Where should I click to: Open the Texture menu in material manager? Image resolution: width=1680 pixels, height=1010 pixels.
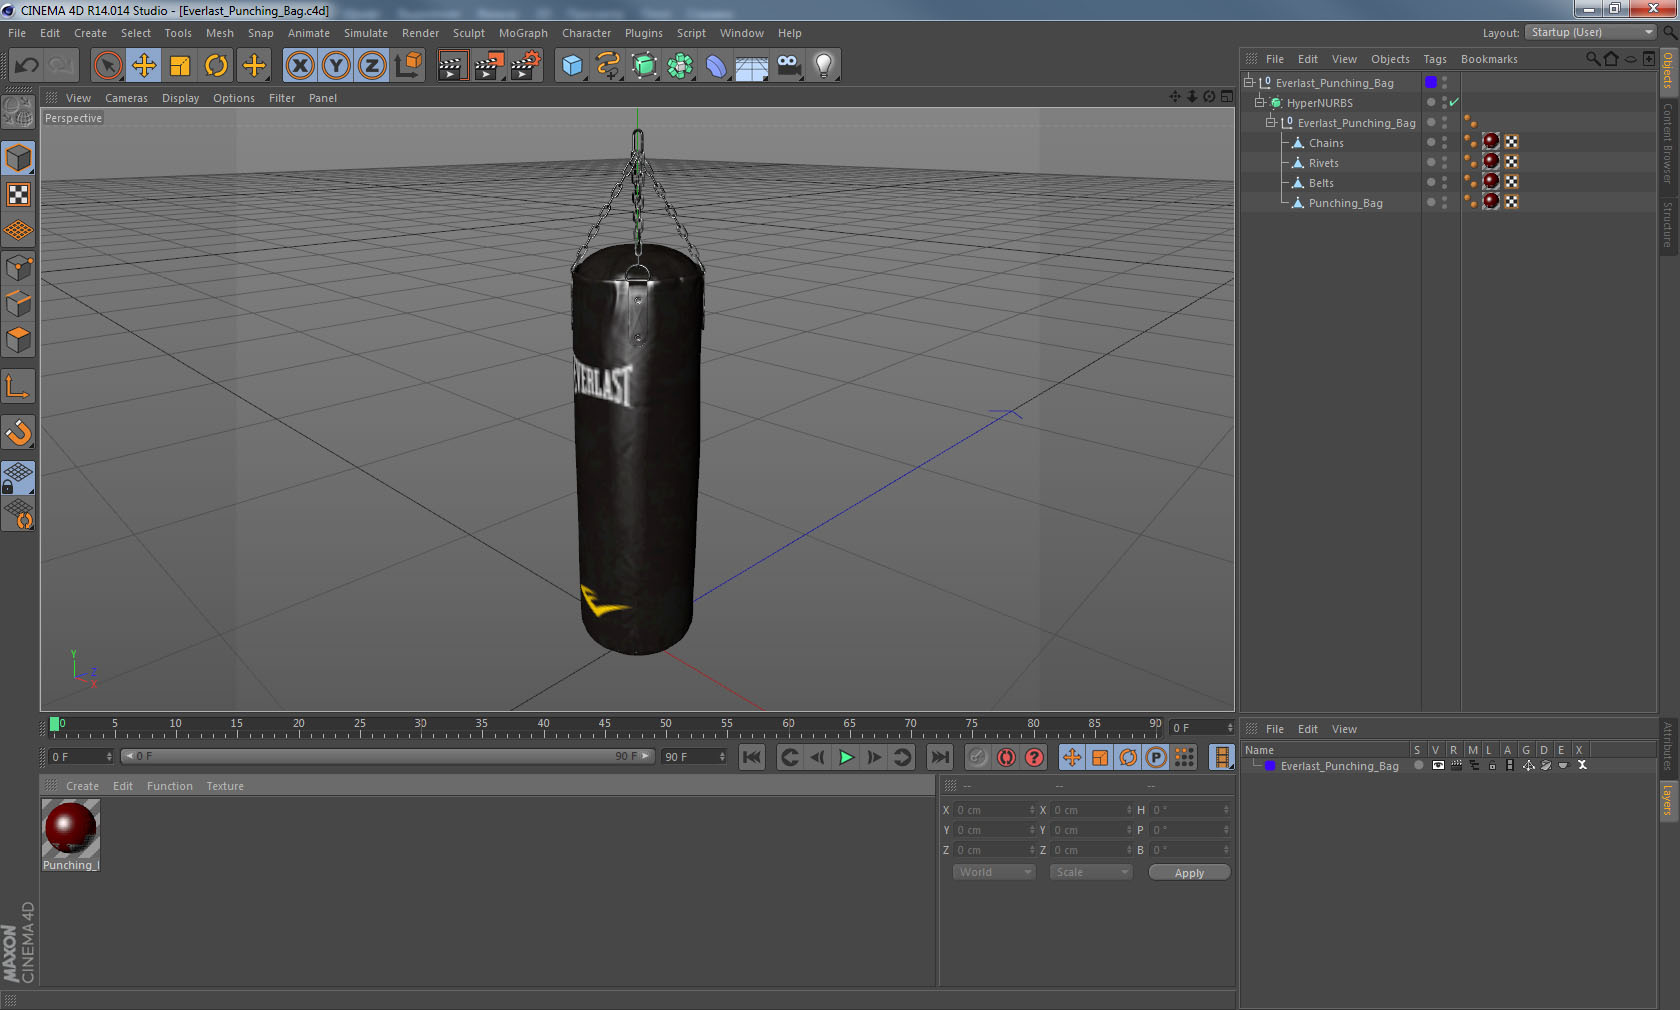point(225,786)
